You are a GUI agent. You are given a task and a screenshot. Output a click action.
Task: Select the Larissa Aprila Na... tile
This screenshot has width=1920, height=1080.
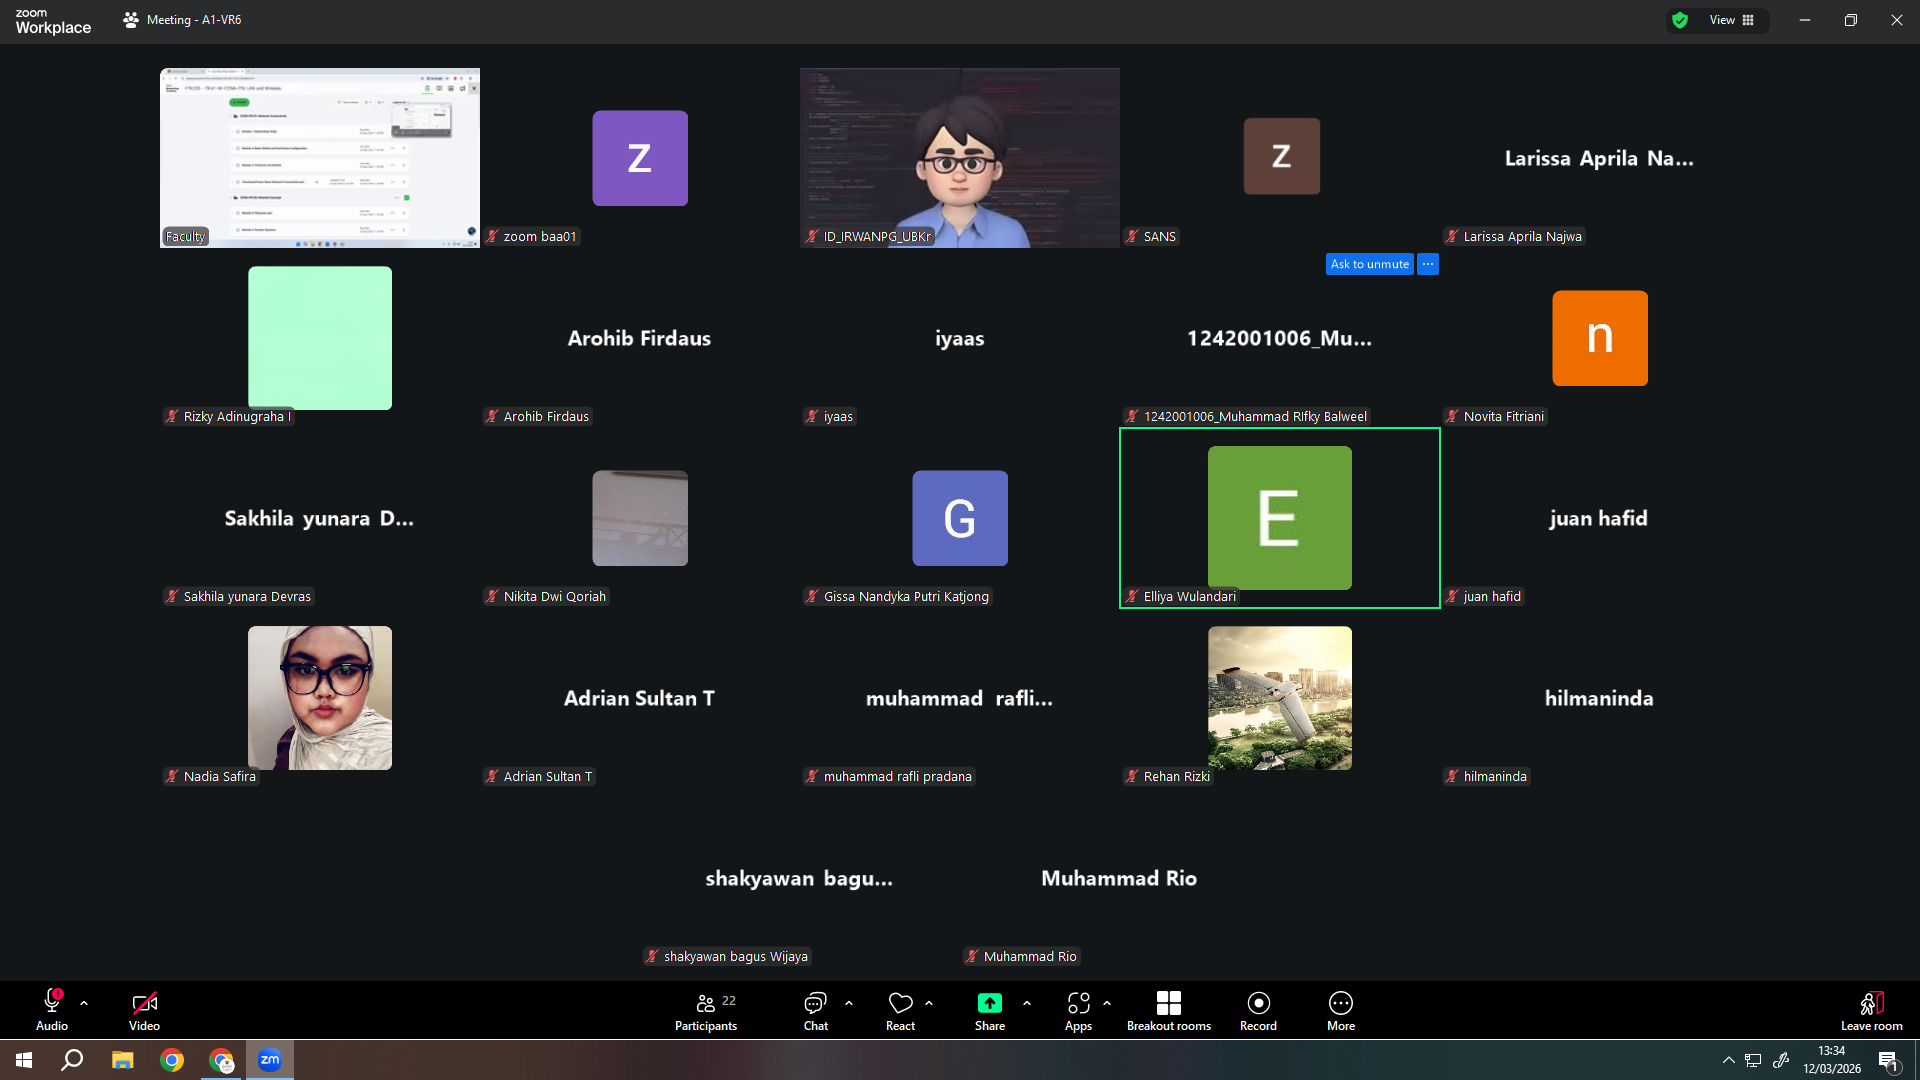(1600, 158)
